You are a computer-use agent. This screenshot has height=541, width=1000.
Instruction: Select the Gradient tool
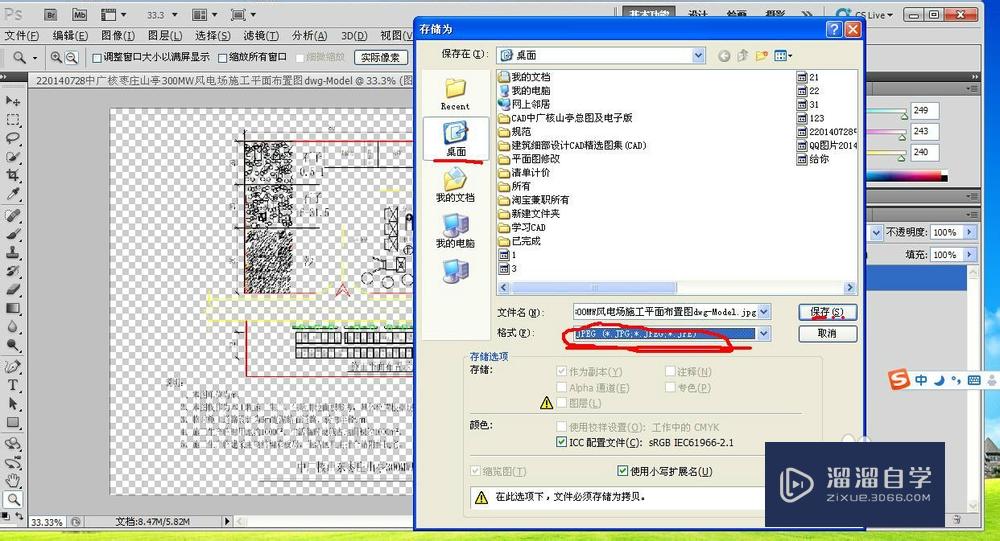13,308
